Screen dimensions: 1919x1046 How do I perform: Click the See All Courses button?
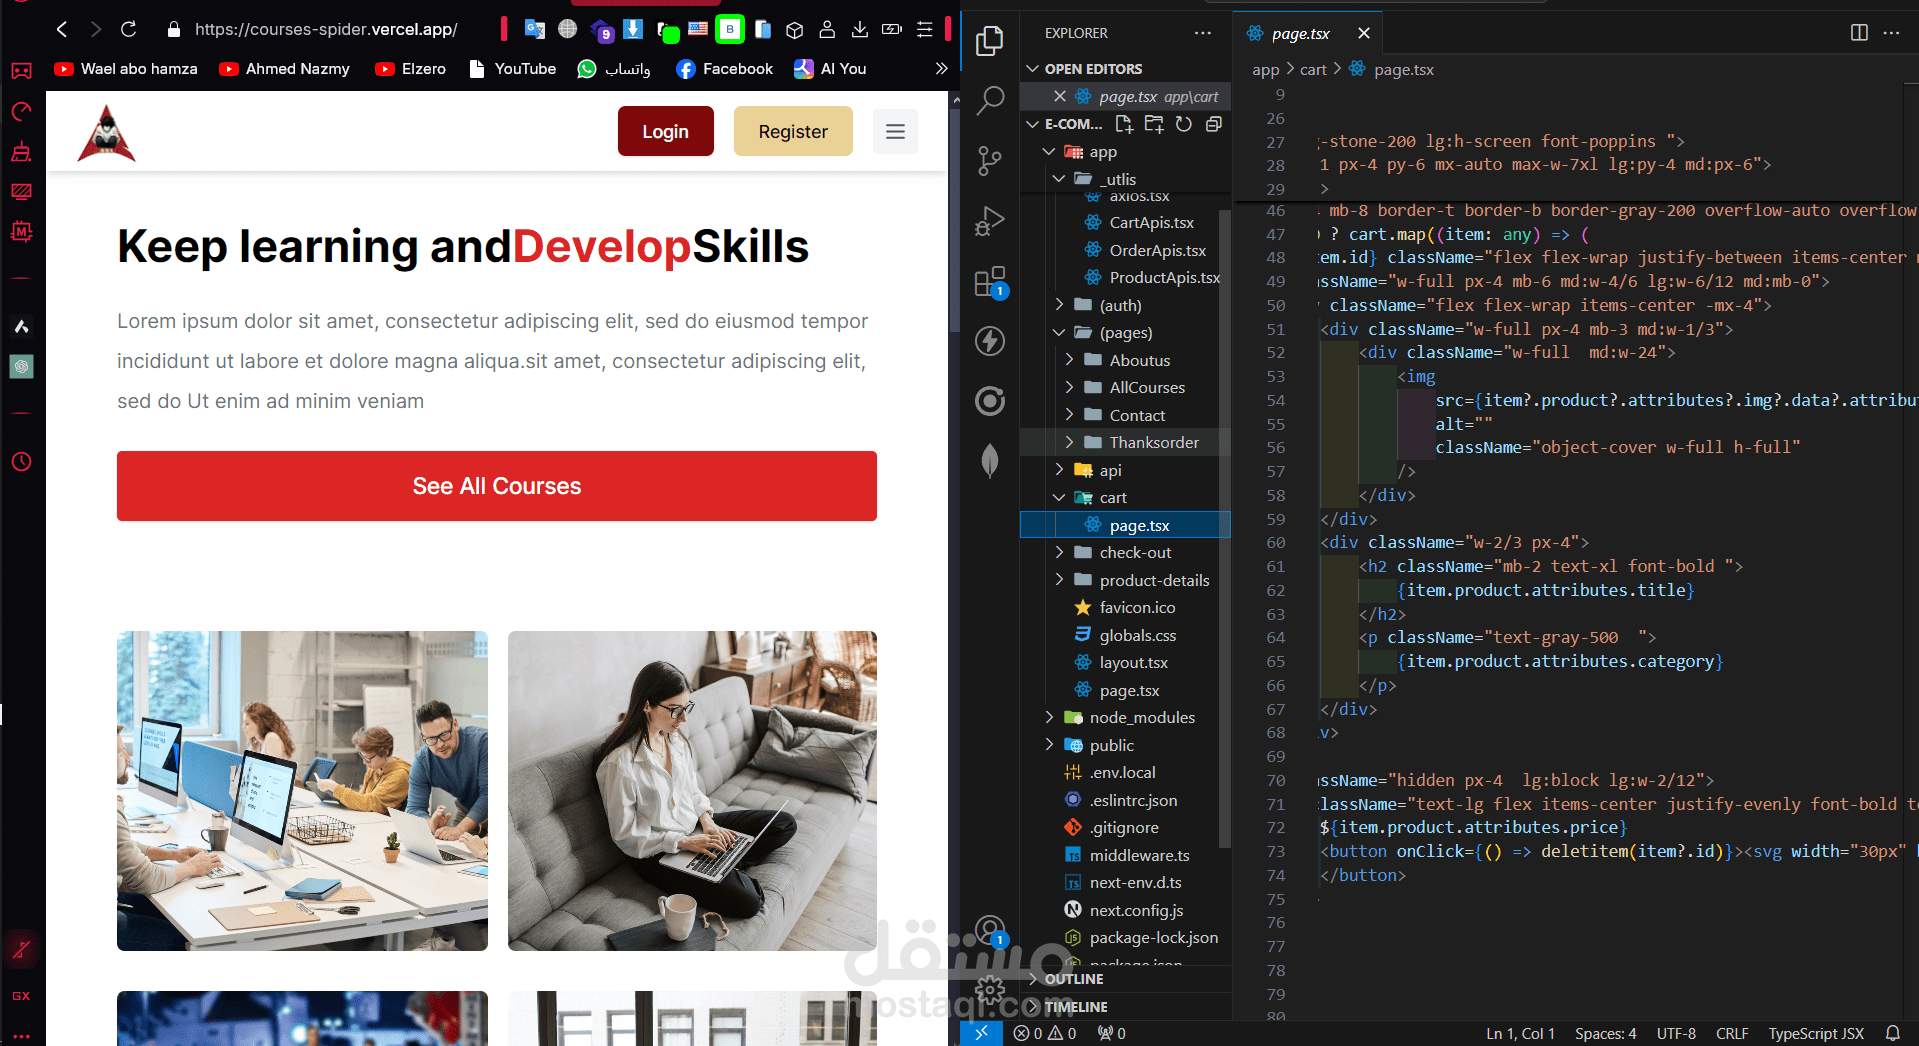[497, 486]
